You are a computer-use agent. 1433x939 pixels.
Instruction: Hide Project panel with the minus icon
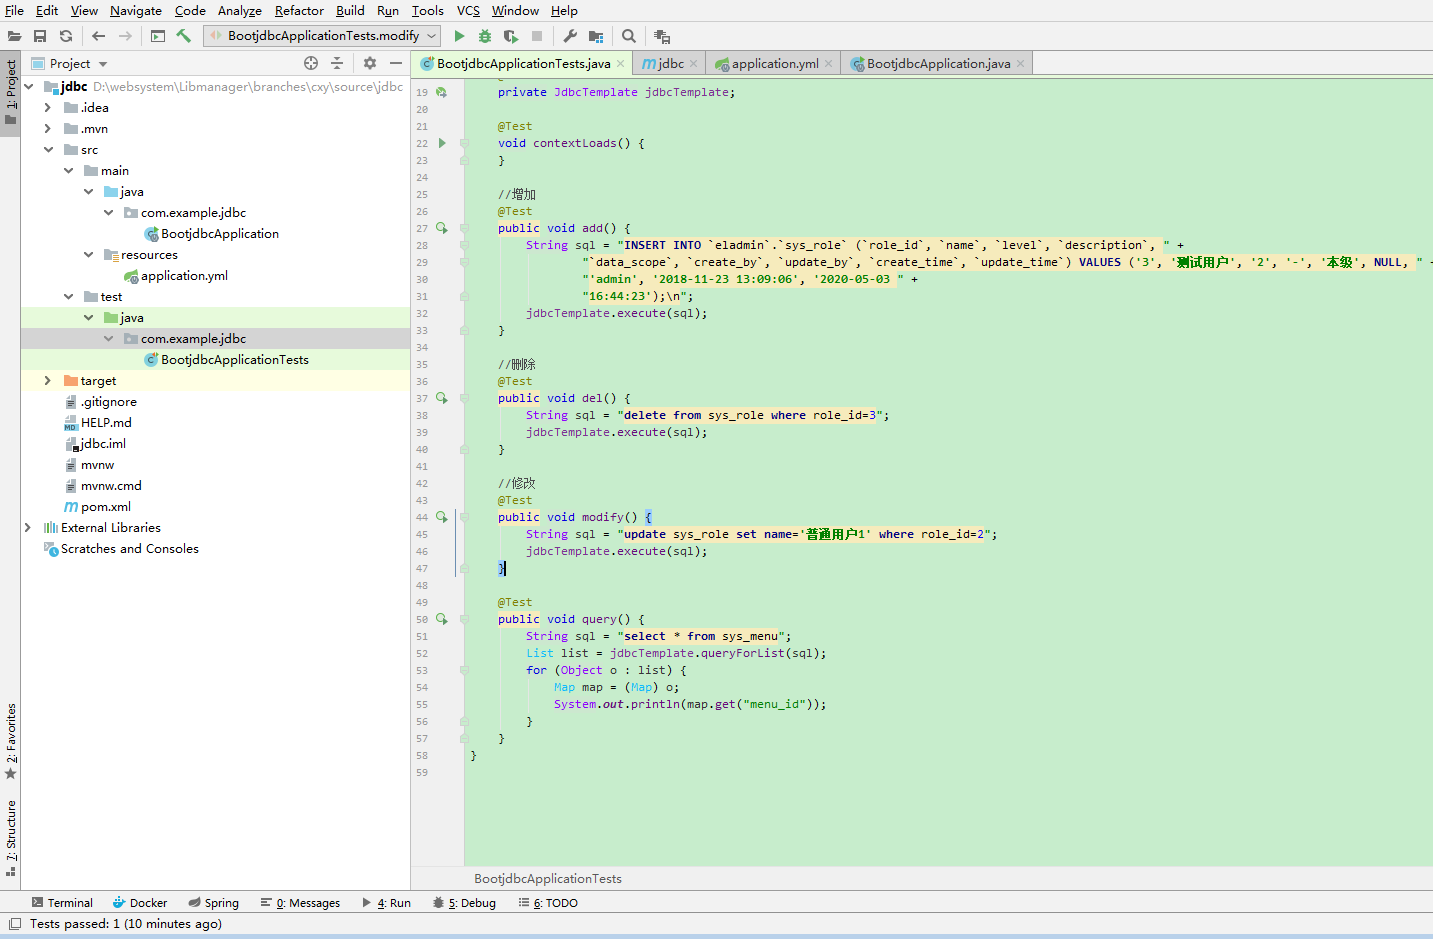[395, 63]
